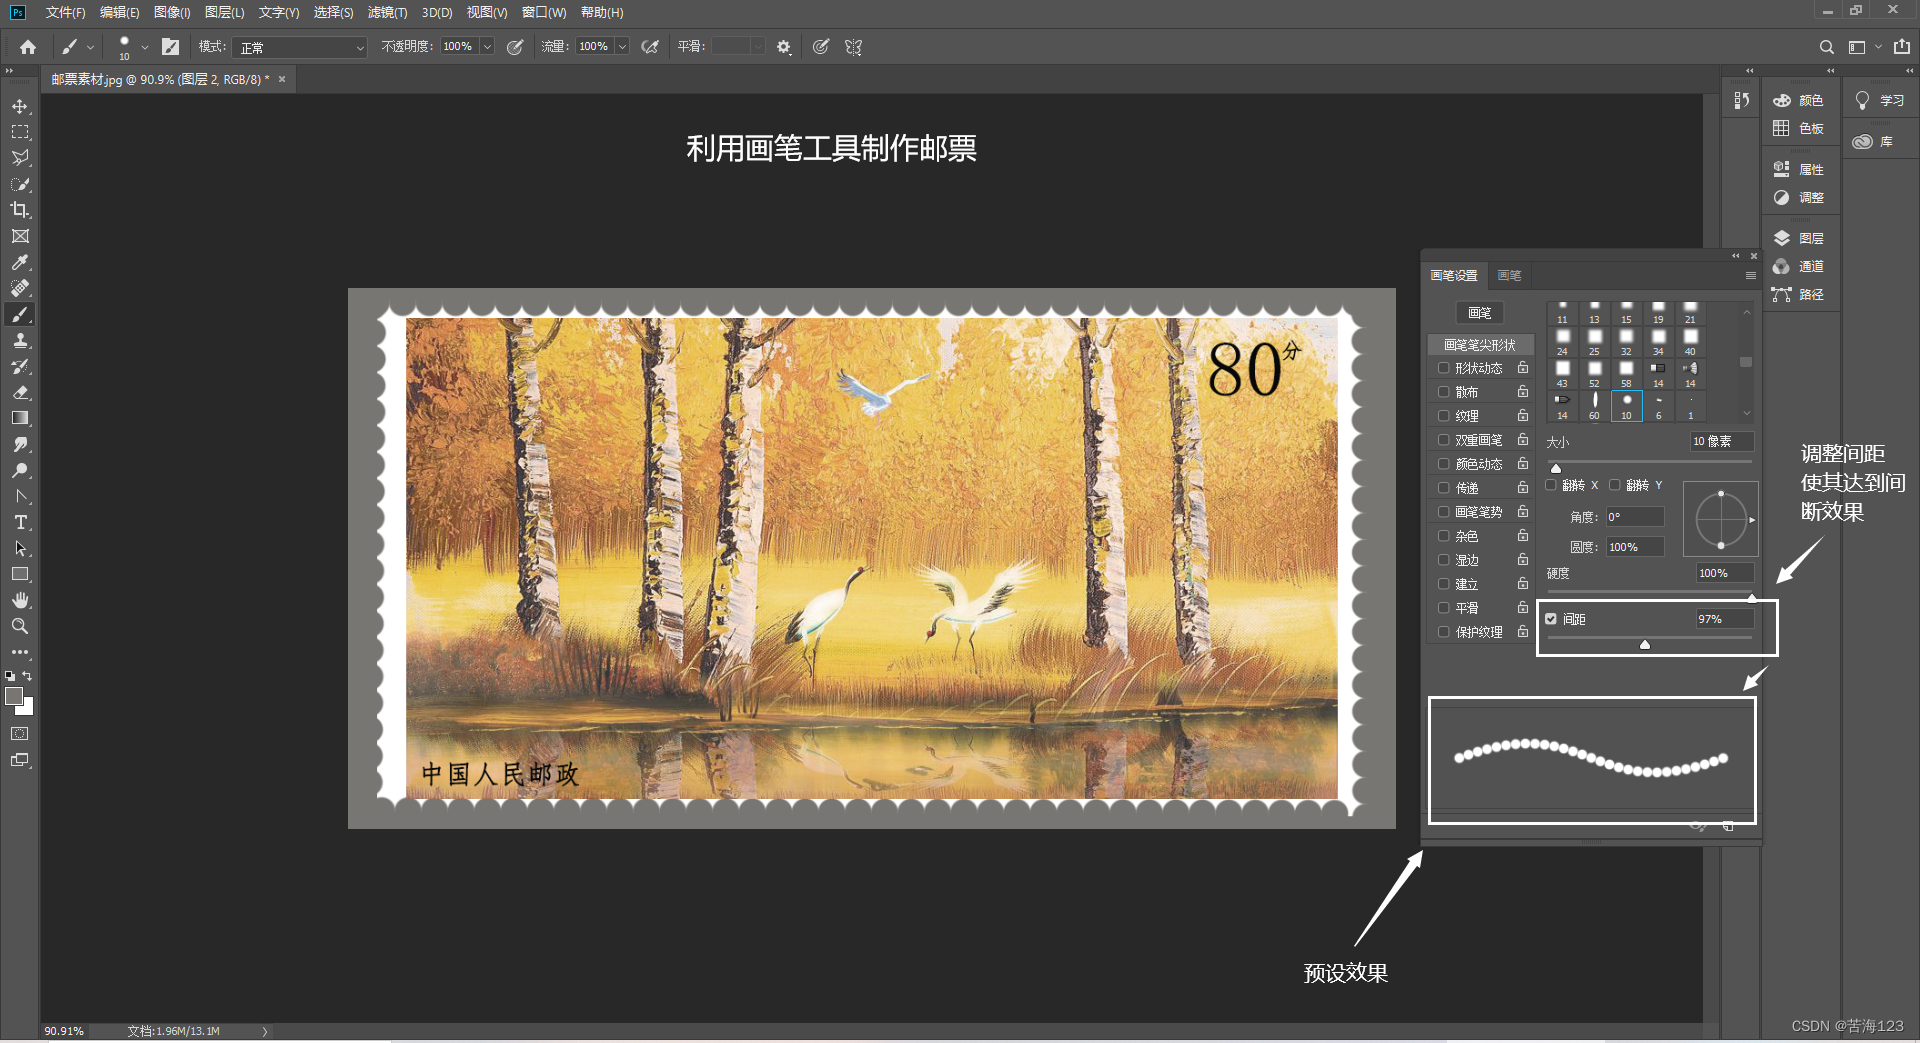Enable the 形状动态 checkbox
Image resolution: width=1920 pixels, height=1043 pixels.
click(x=1443, y=368)
